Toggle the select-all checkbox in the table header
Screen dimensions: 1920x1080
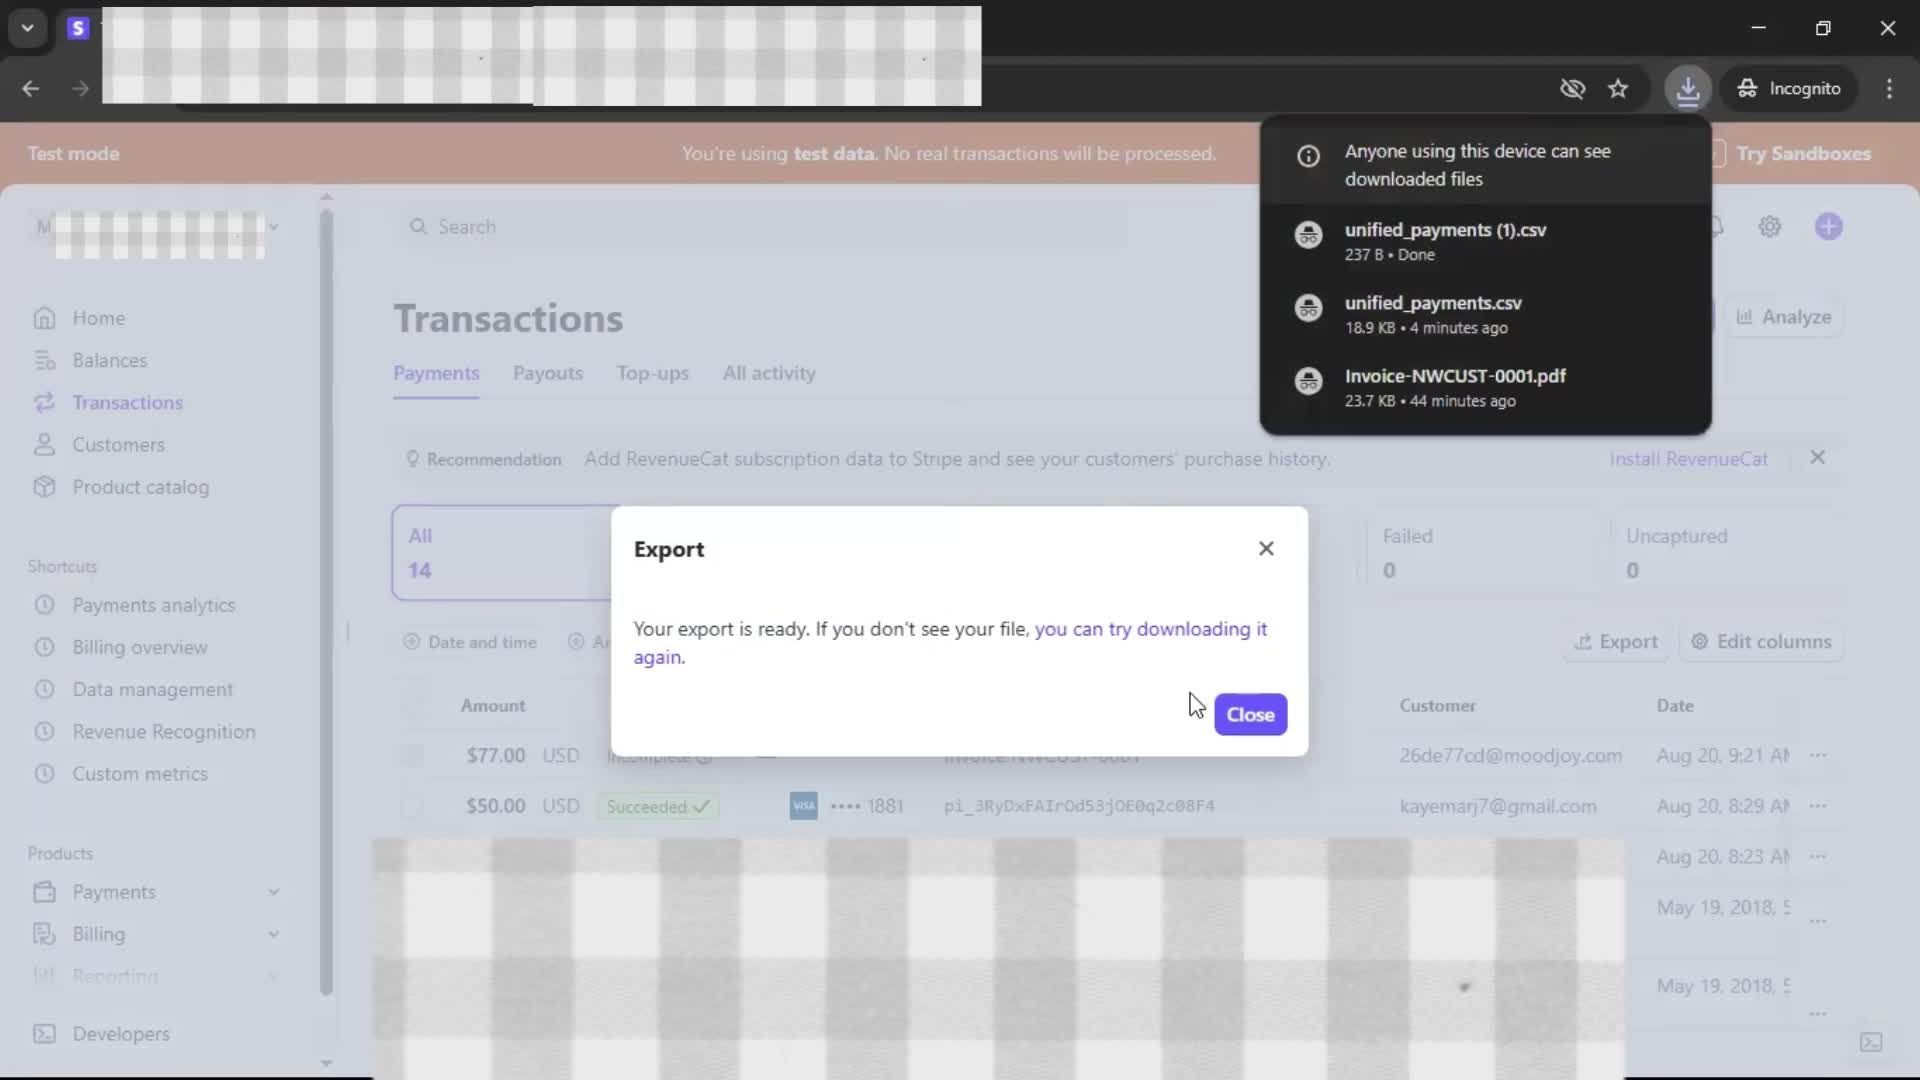pyautogui.click(x=413, y=706)
